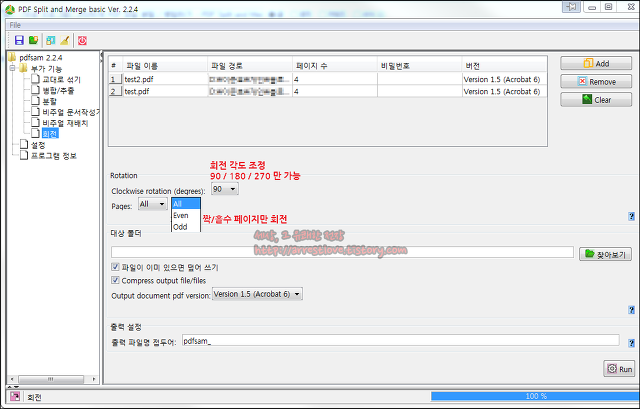This screenshot has width=640, height=409.
Task: Click the red Exit toolbar icon
Action: click(x=82, y=40)
